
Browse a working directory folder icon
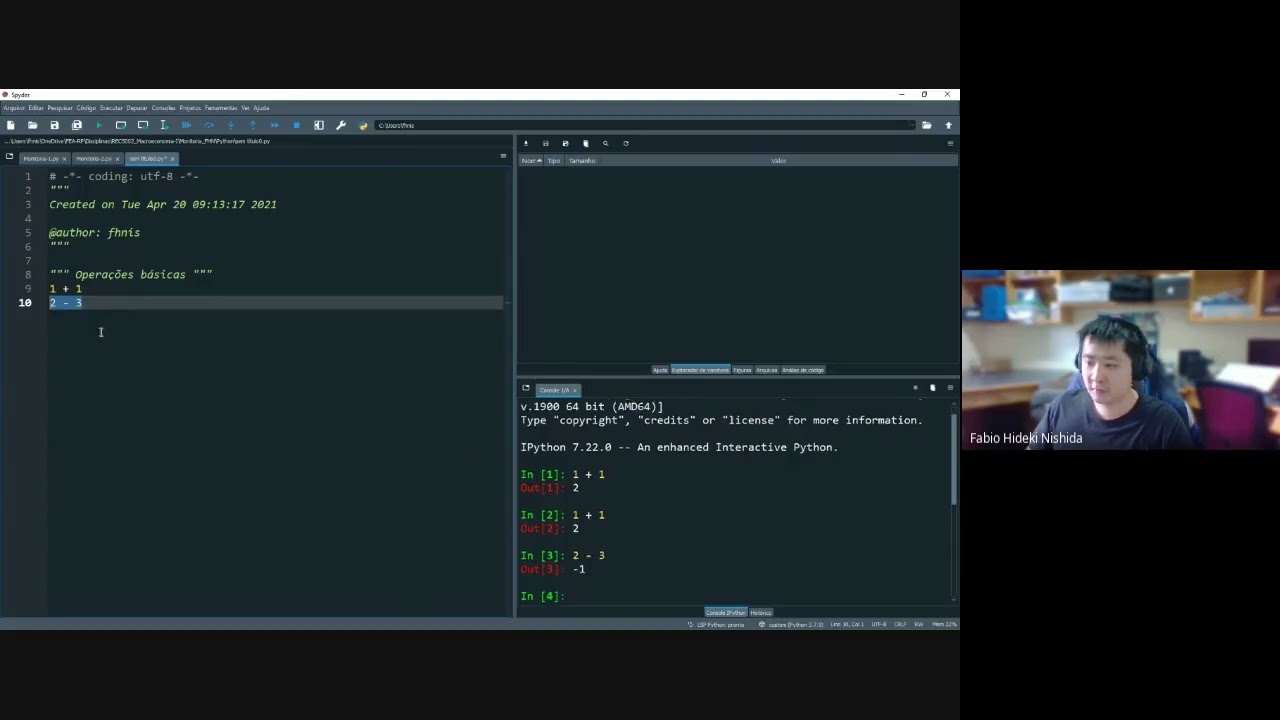point(927,125)
